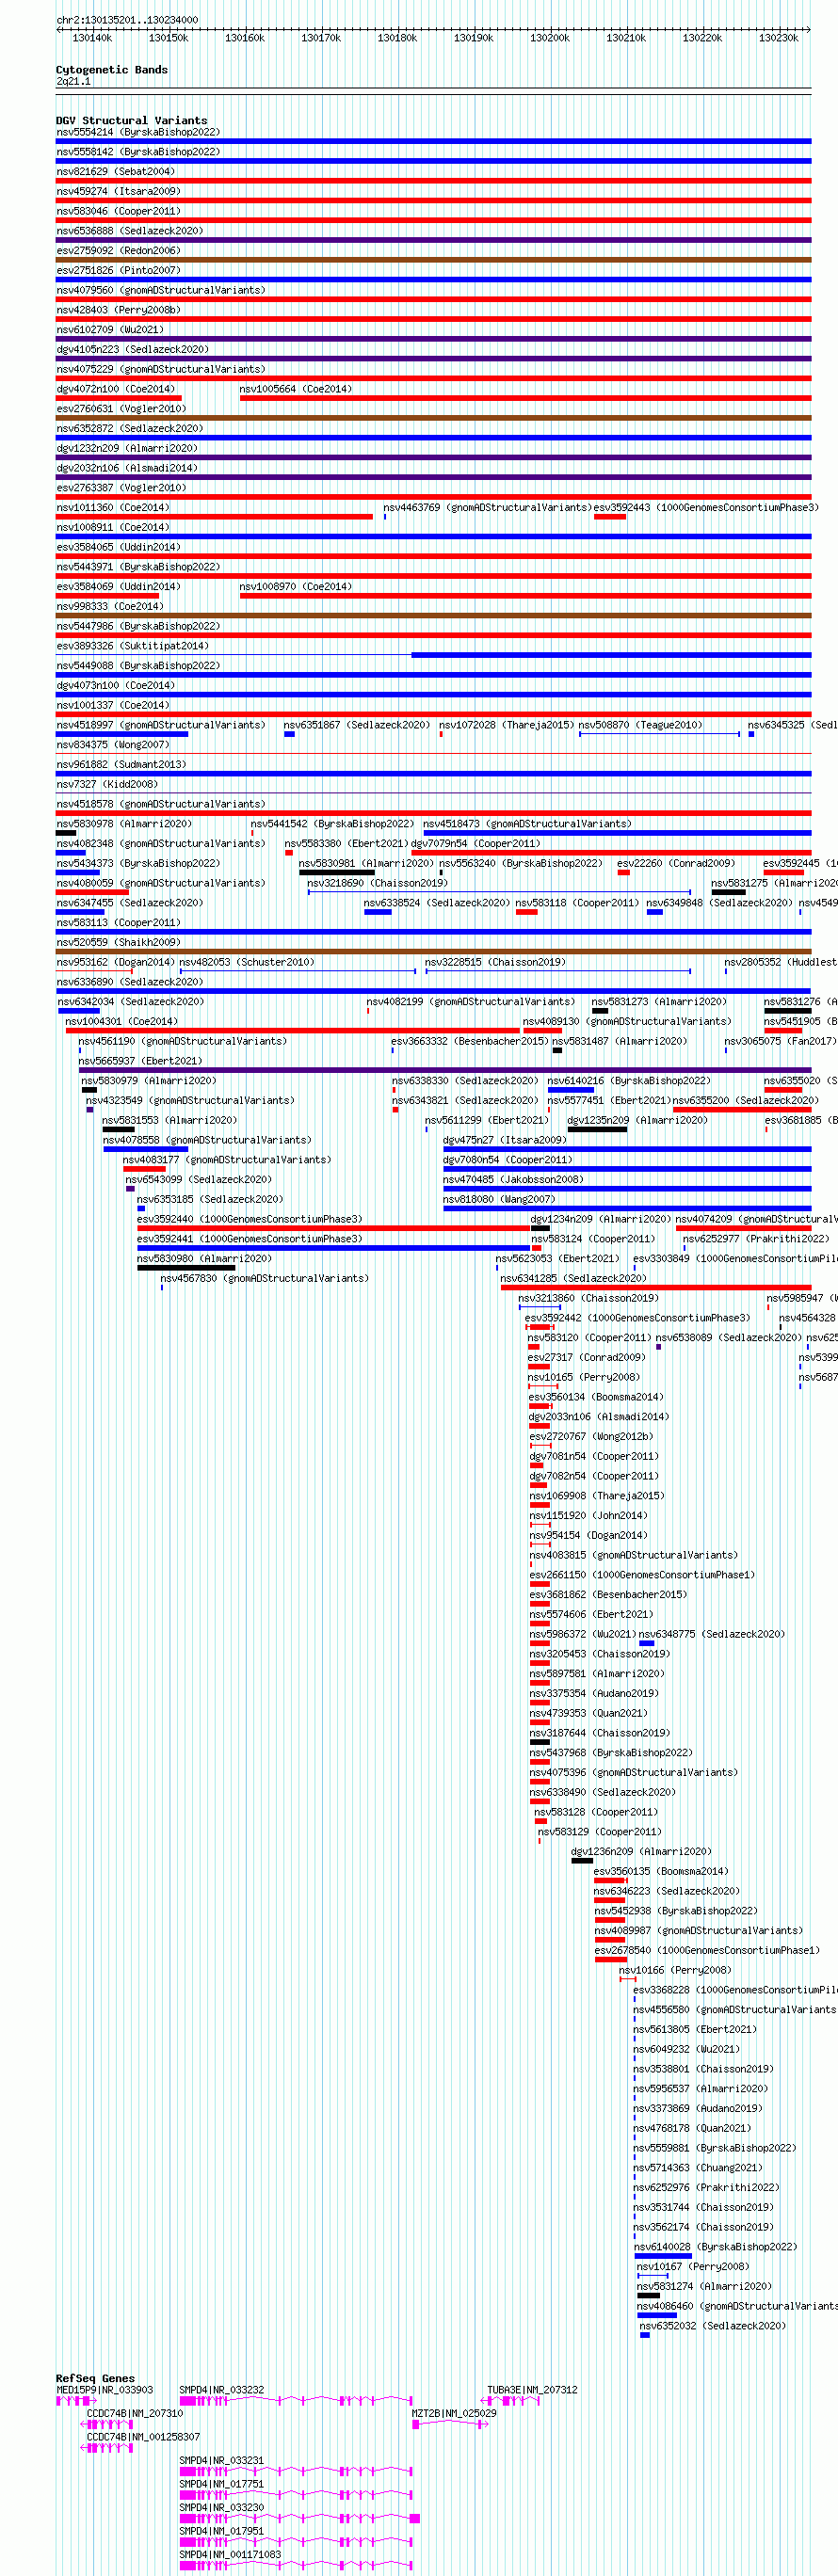Select the Cytogenetic Bands track title
Screen dimensions: 838x2576
click(112, 70)
